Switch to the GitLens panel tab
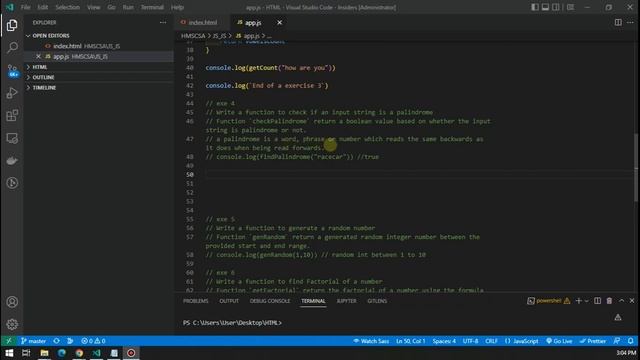Image resolution: width=640 pixels, height=360 pixels. tap(377, 301)
